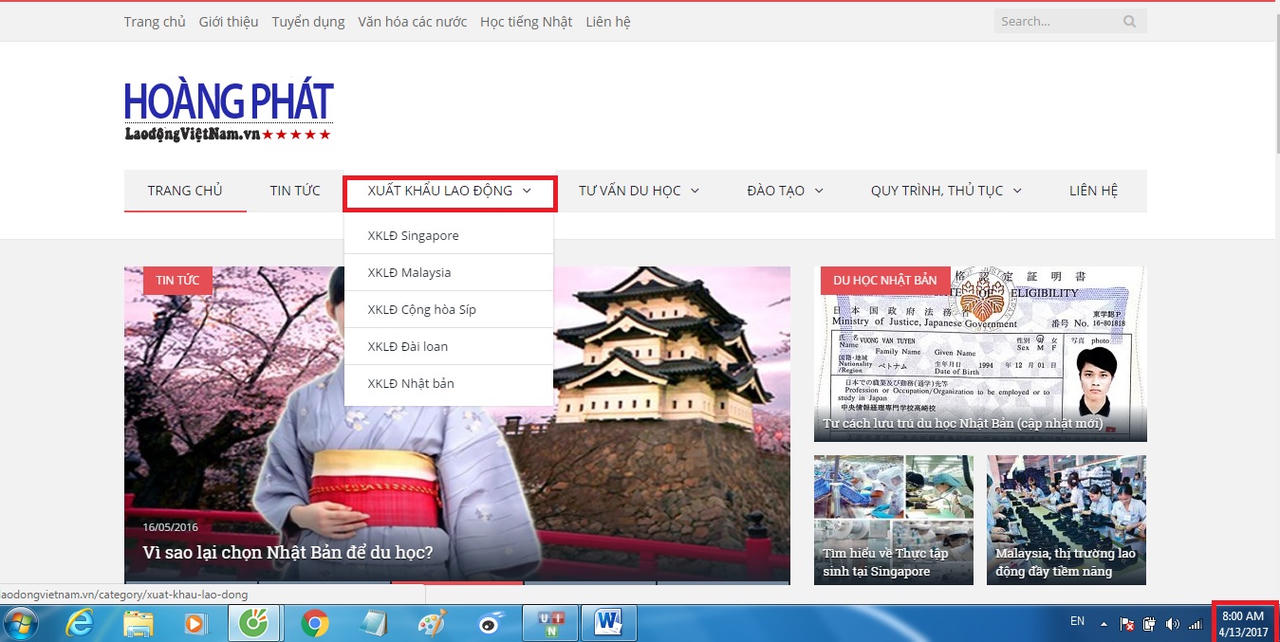Open Microsoft Word from the taskbar
The image size is (1280, 642).
coord(608,623)
